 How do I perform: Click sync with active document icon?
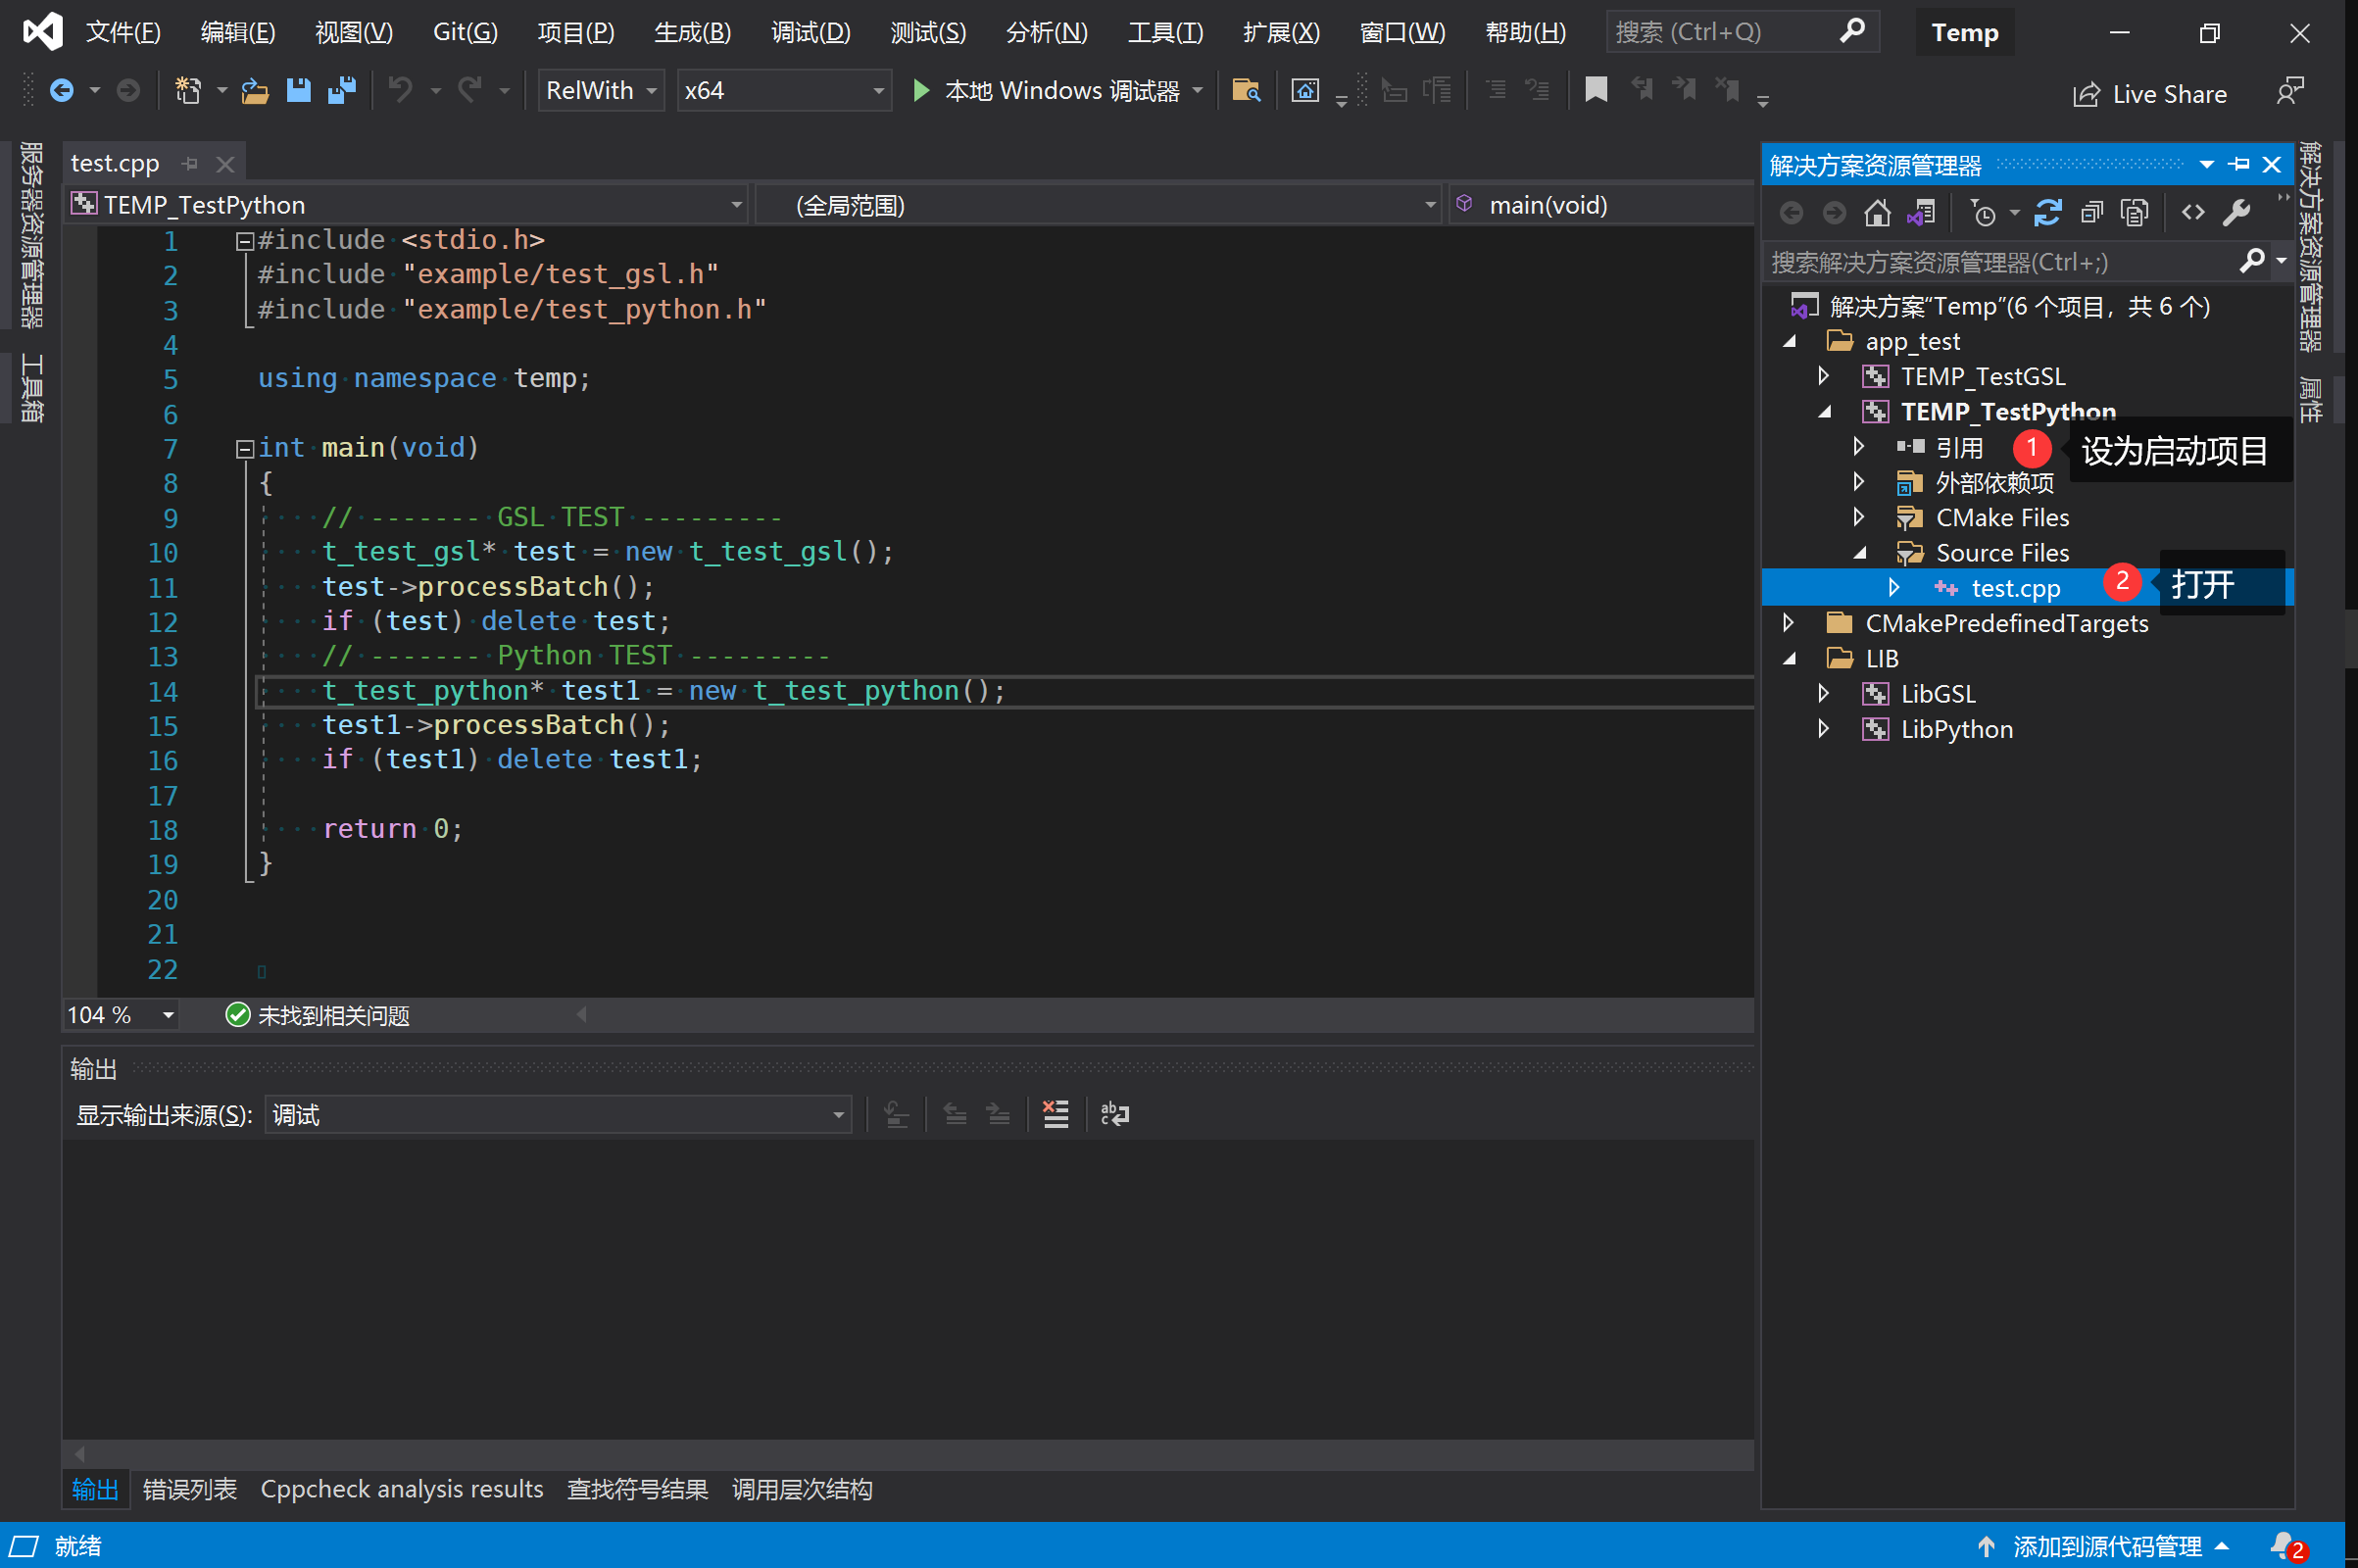click(2048, 213)
